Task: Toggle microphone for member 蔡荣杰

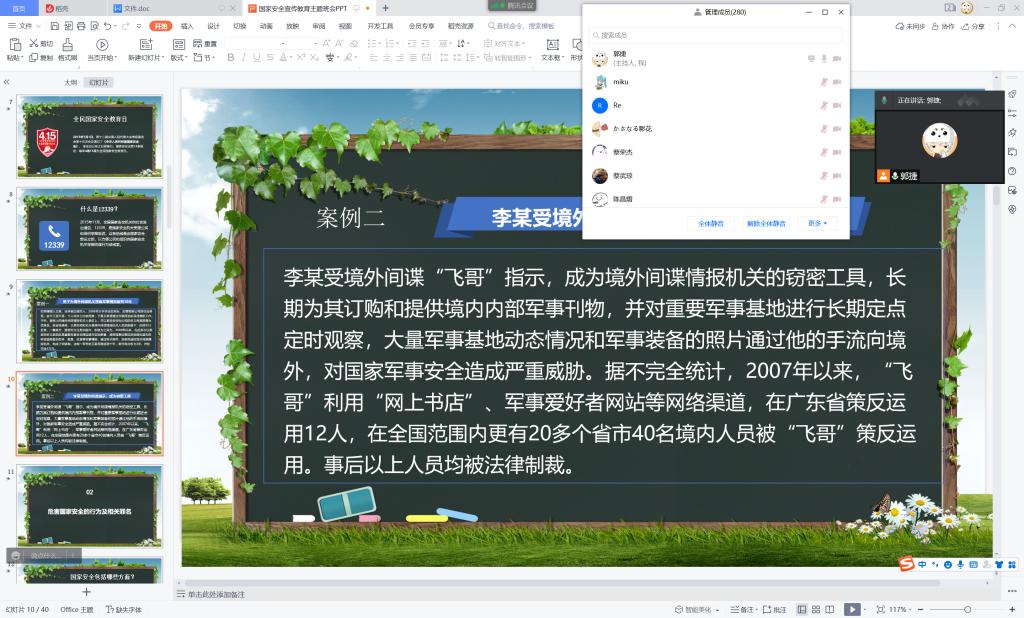Action: [x=824, y=152]
